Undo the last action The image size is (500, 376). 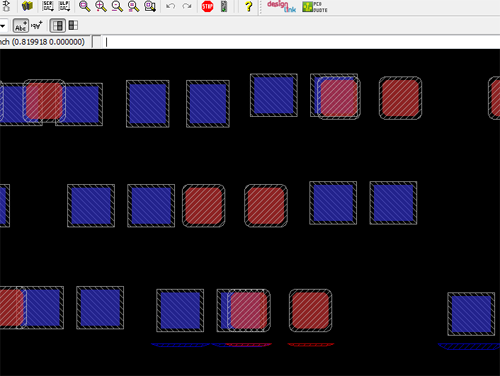(170, 6)
